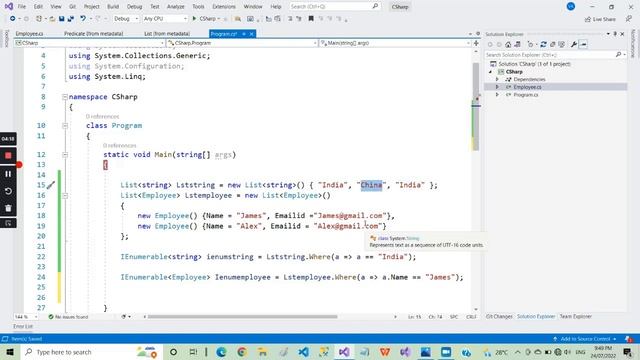Collapse class Program code region
Viewport: 640px width, 360px height.
pyautogui.click(x=65, y=126)
